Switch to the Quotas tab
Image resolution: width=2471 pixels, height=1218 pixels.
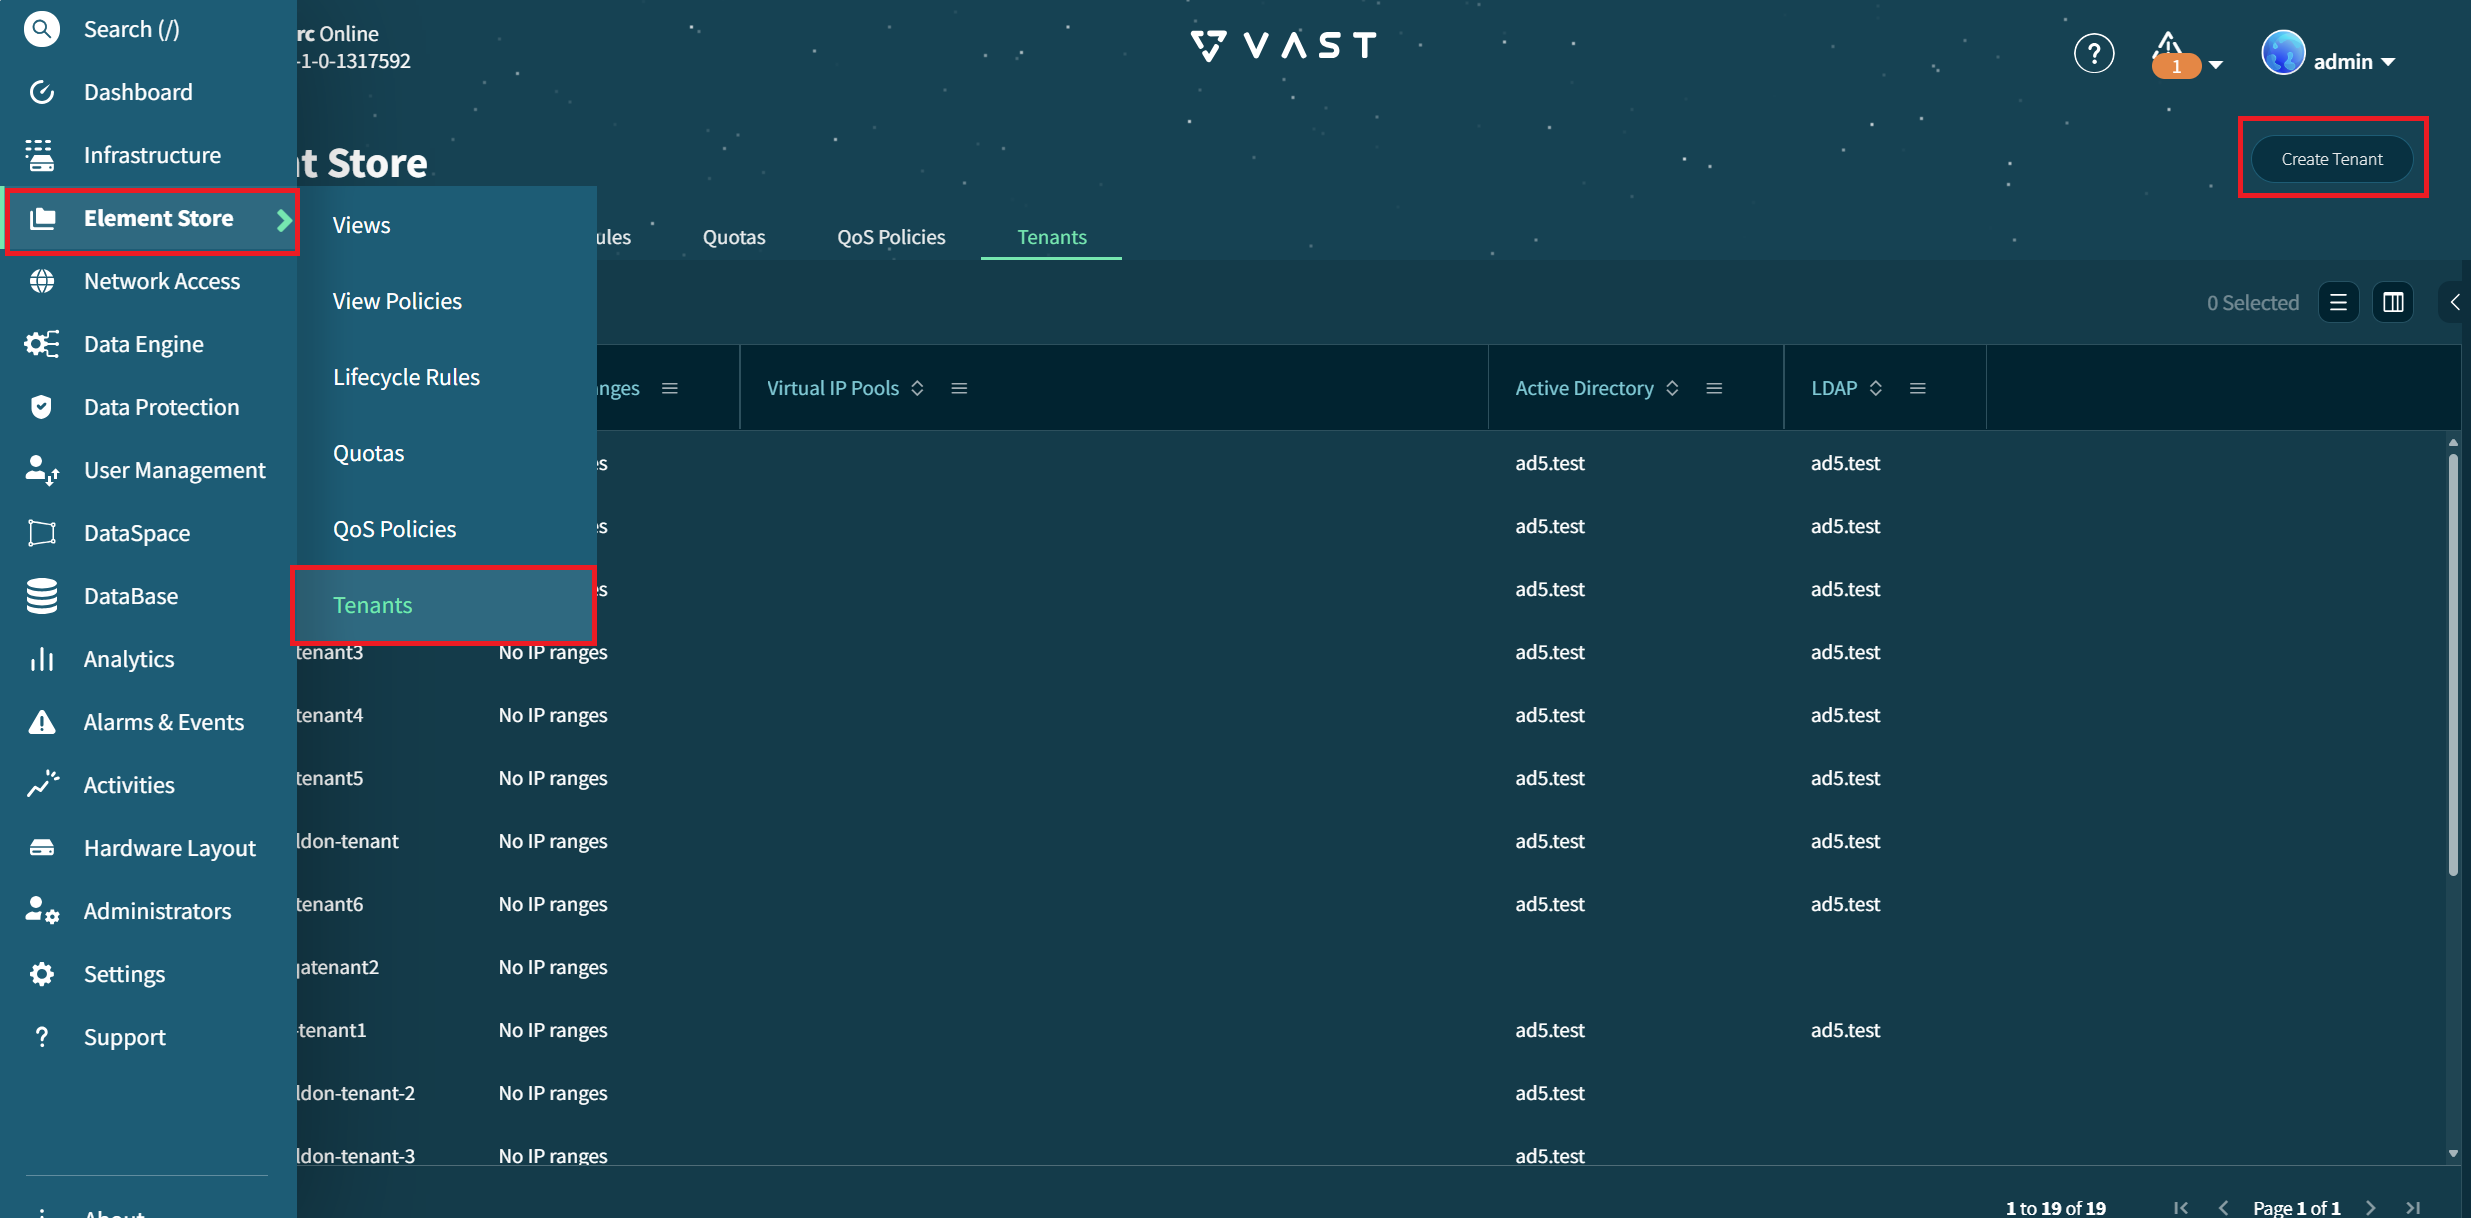point(734,237)
